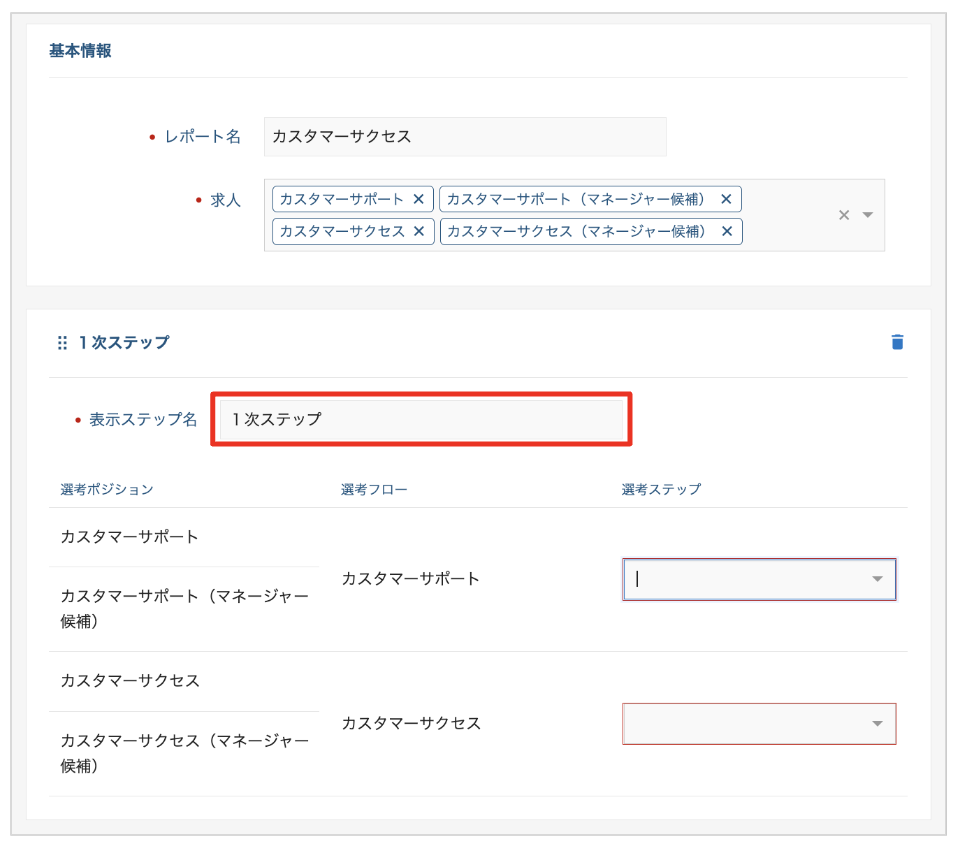Select the レポート名 field label
This screenshot has height=848, width=960.
[x=203, y=137]
